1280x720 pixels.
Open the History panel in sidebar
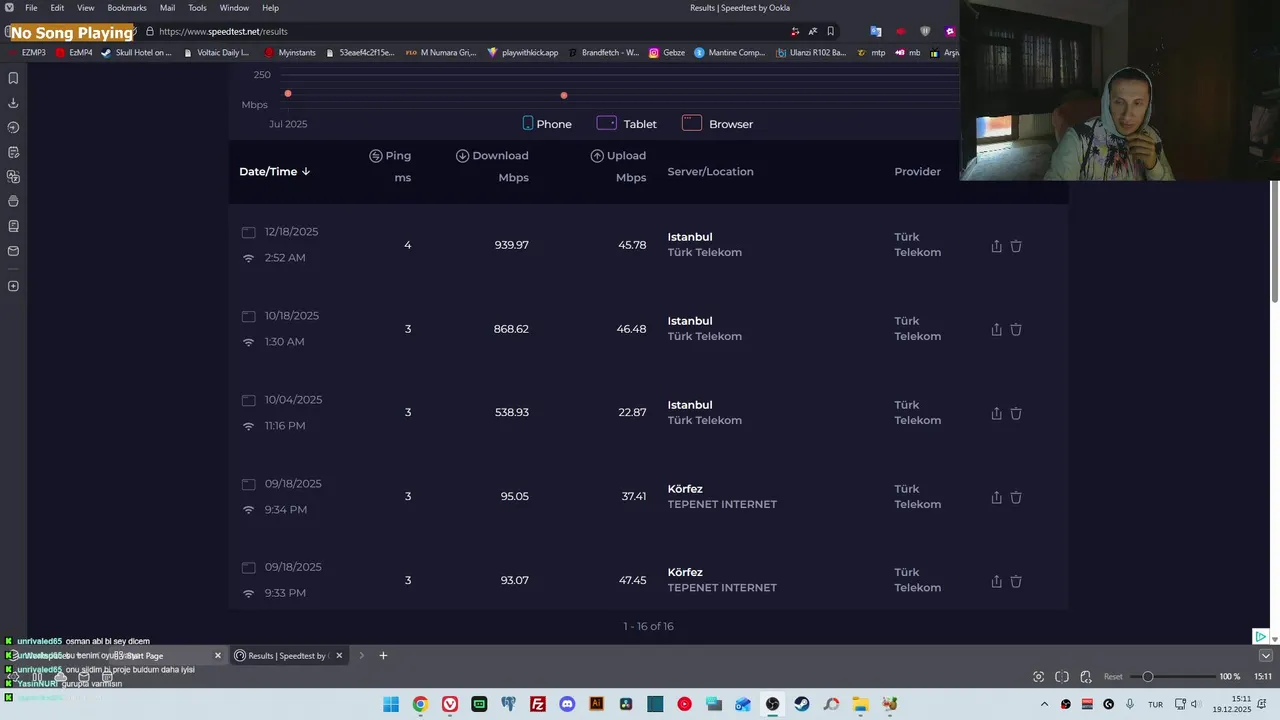click(13, 128)
